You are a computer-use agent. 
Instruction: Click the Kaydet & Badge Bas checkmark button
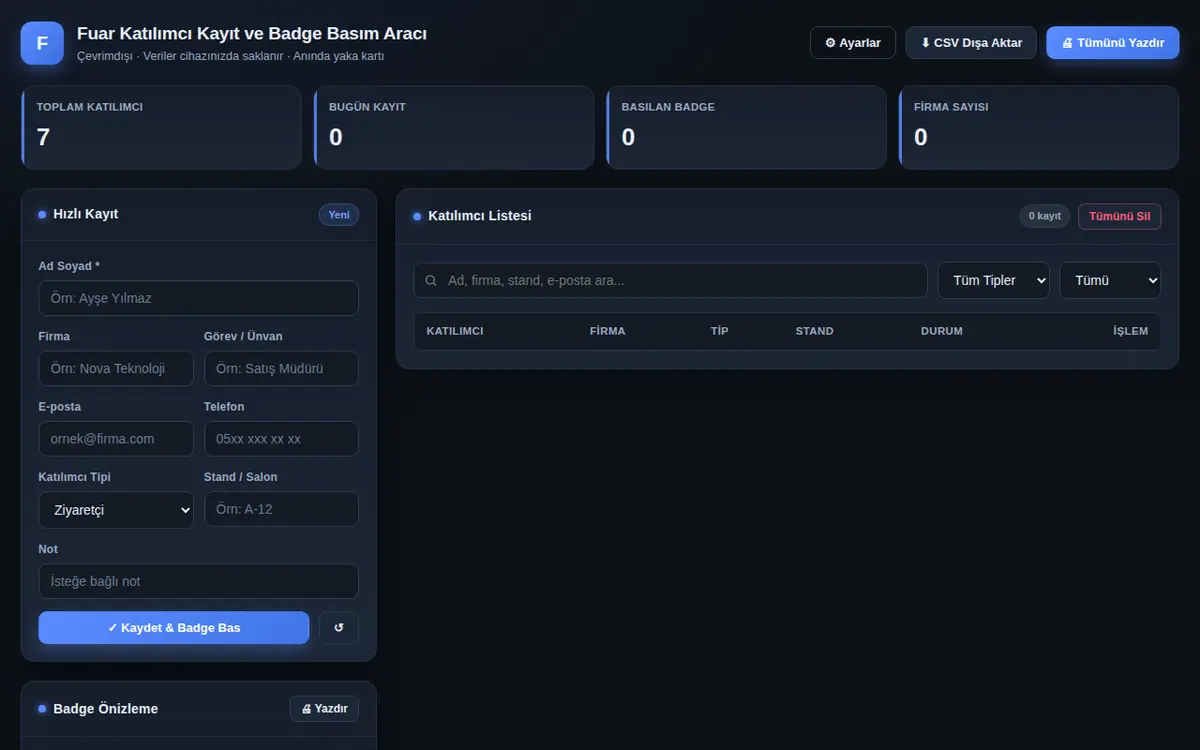pyautogui.click(x=174, y=628)
